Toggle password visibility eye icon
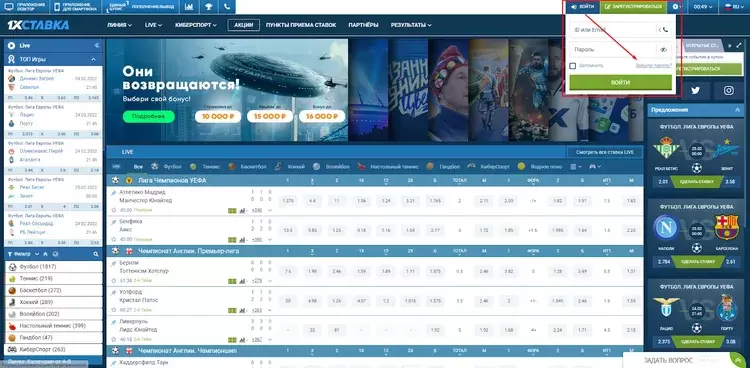 pos(663,49)
